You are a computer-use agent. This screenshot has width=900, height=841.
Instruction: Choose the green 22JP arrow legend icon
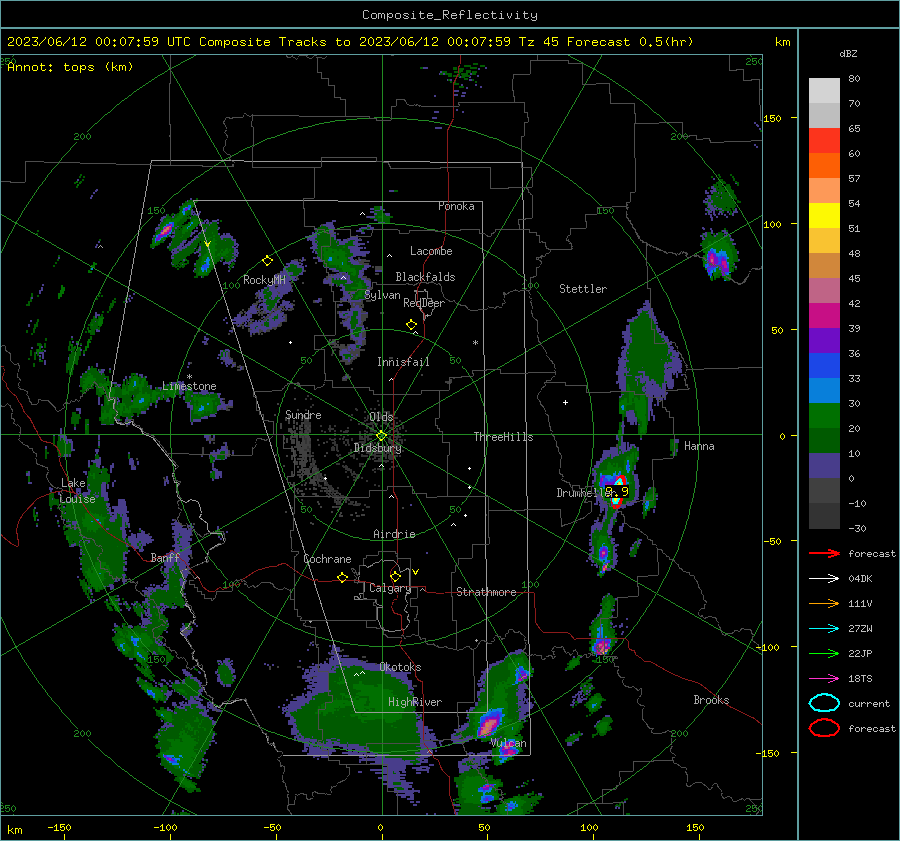coord(824,653)
